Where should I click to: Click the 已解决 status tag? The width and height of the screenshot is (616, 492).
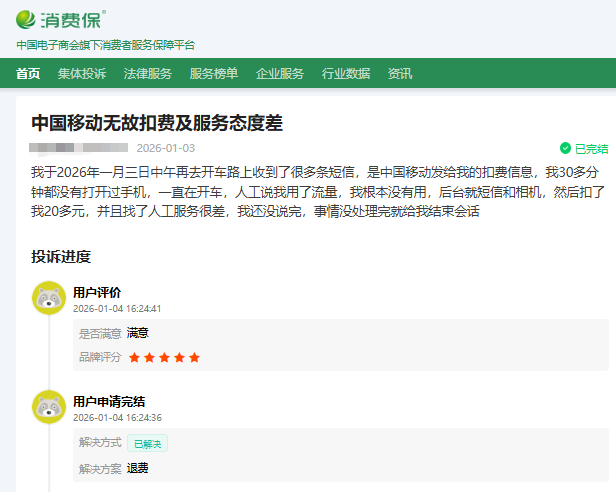coord(147,443)
